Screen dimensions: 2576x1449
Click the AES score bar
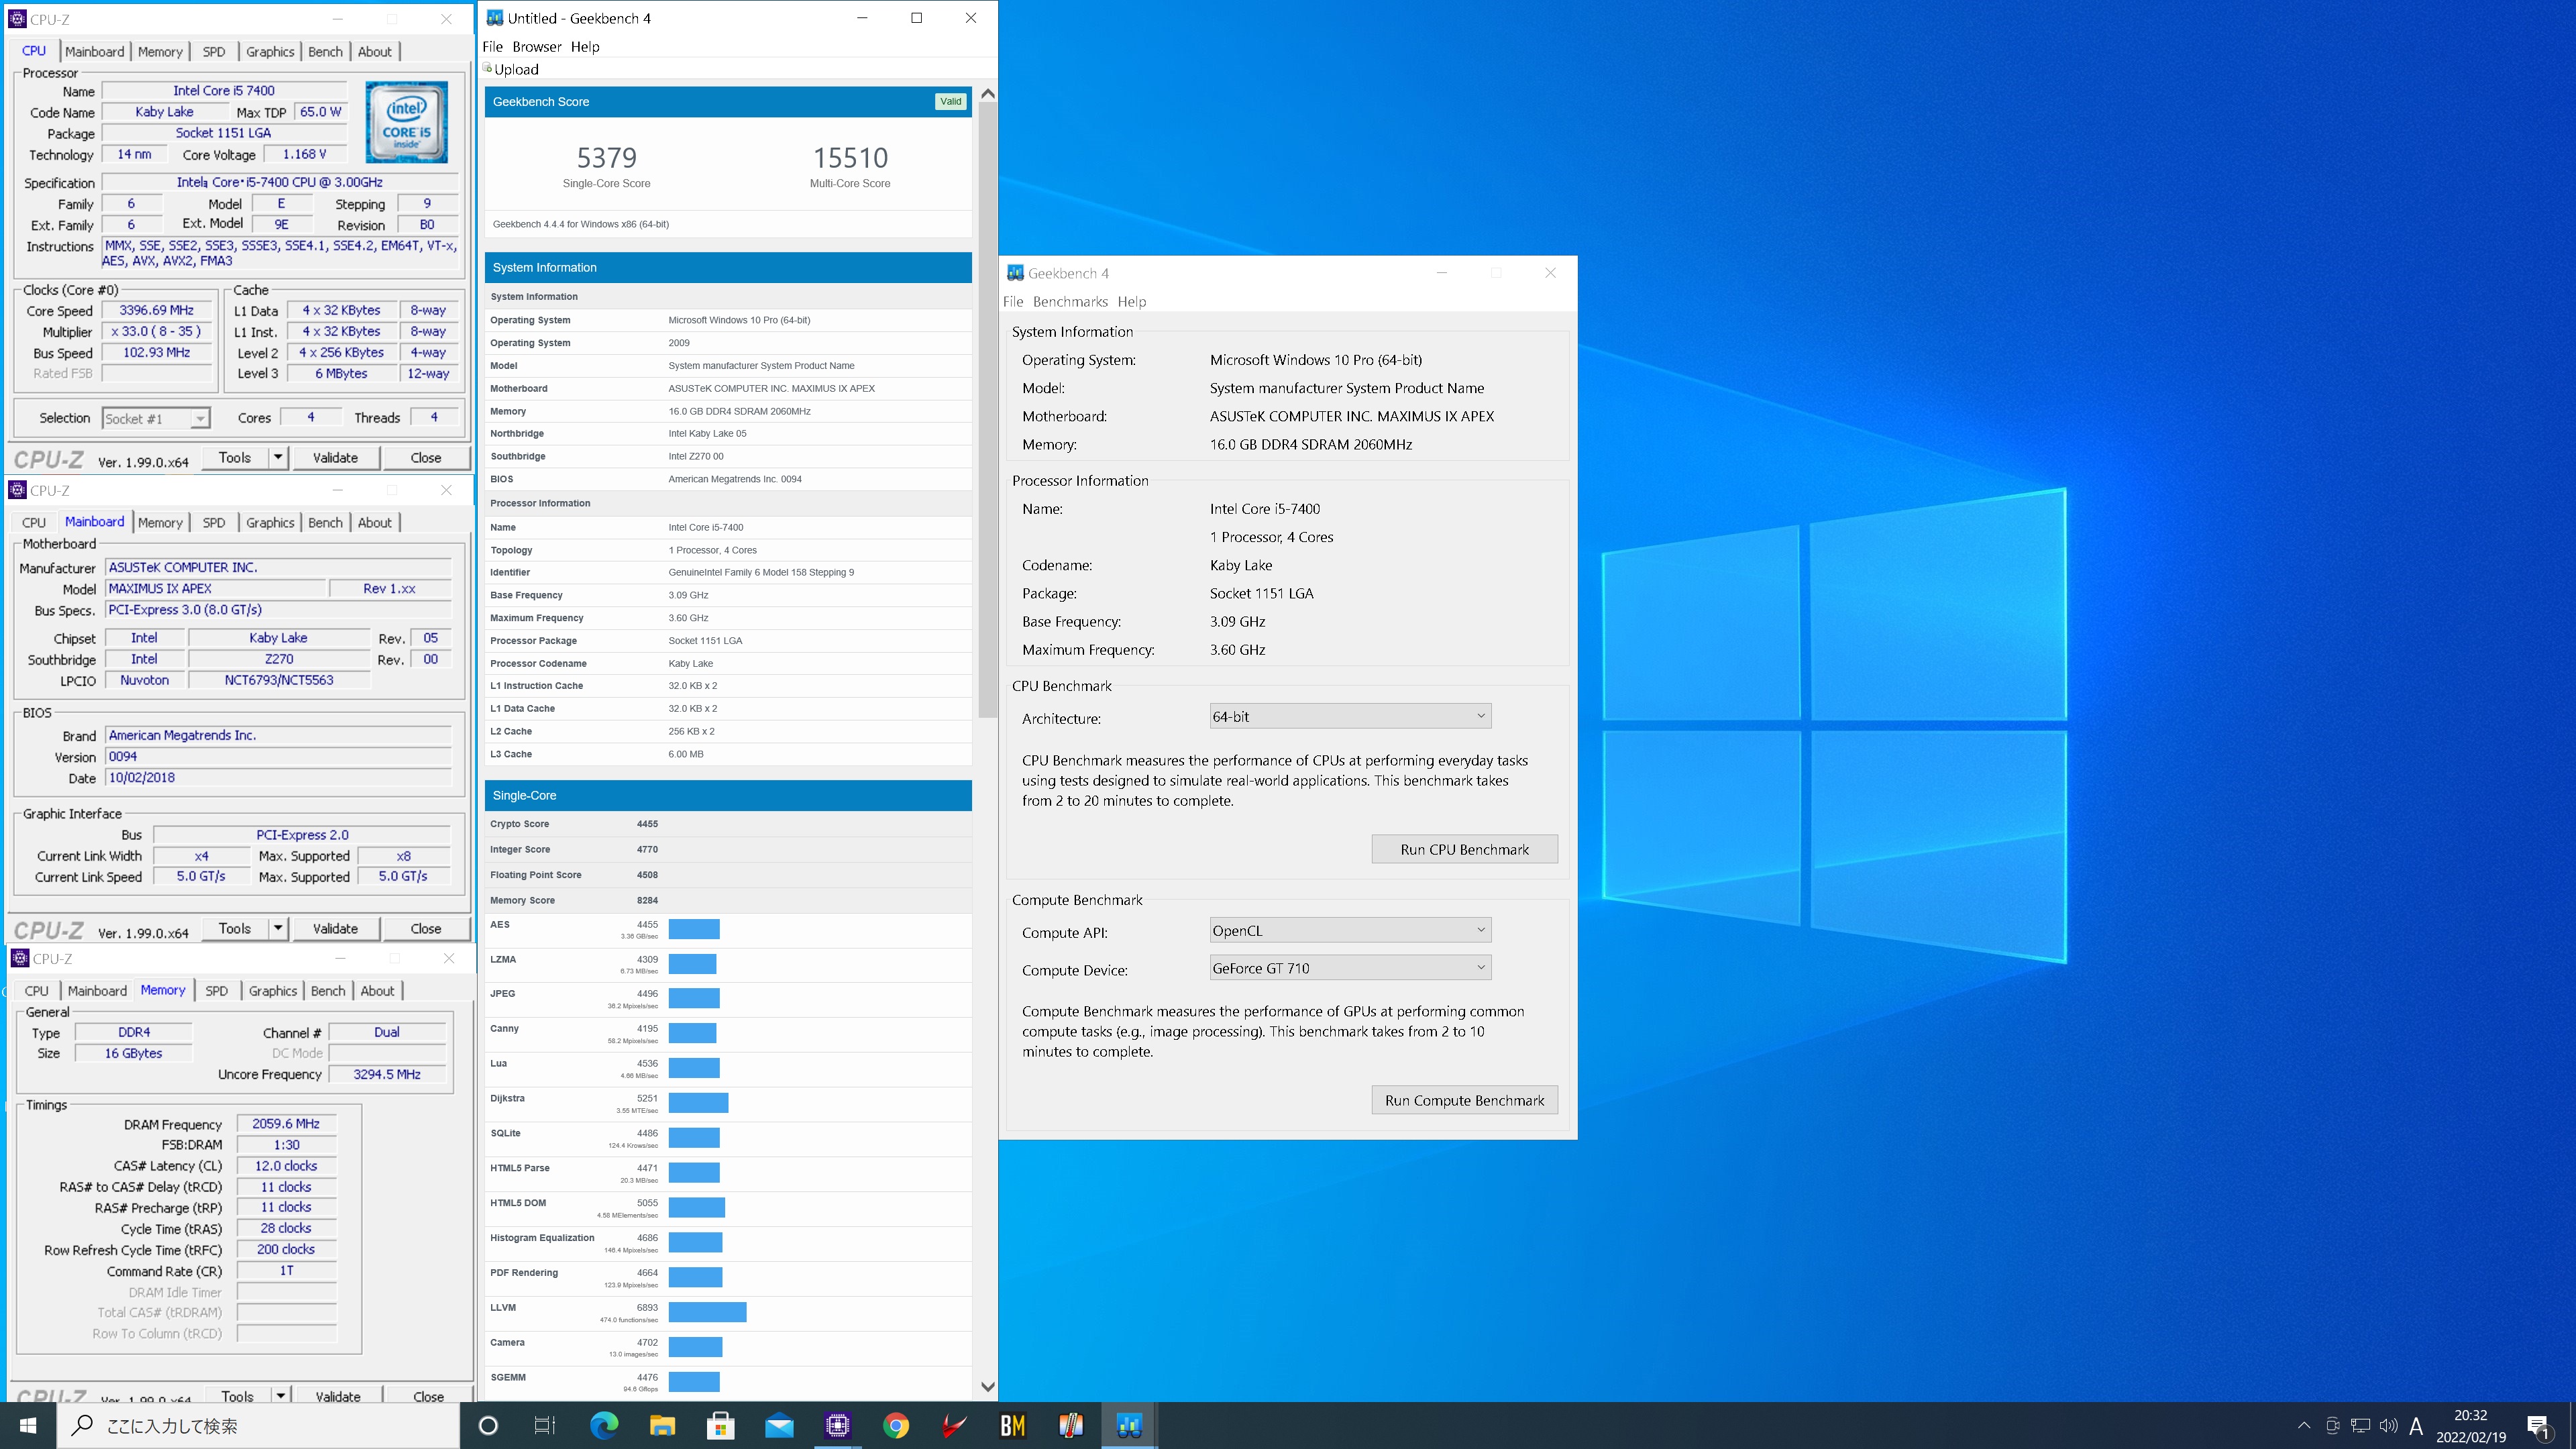[694, 930]
